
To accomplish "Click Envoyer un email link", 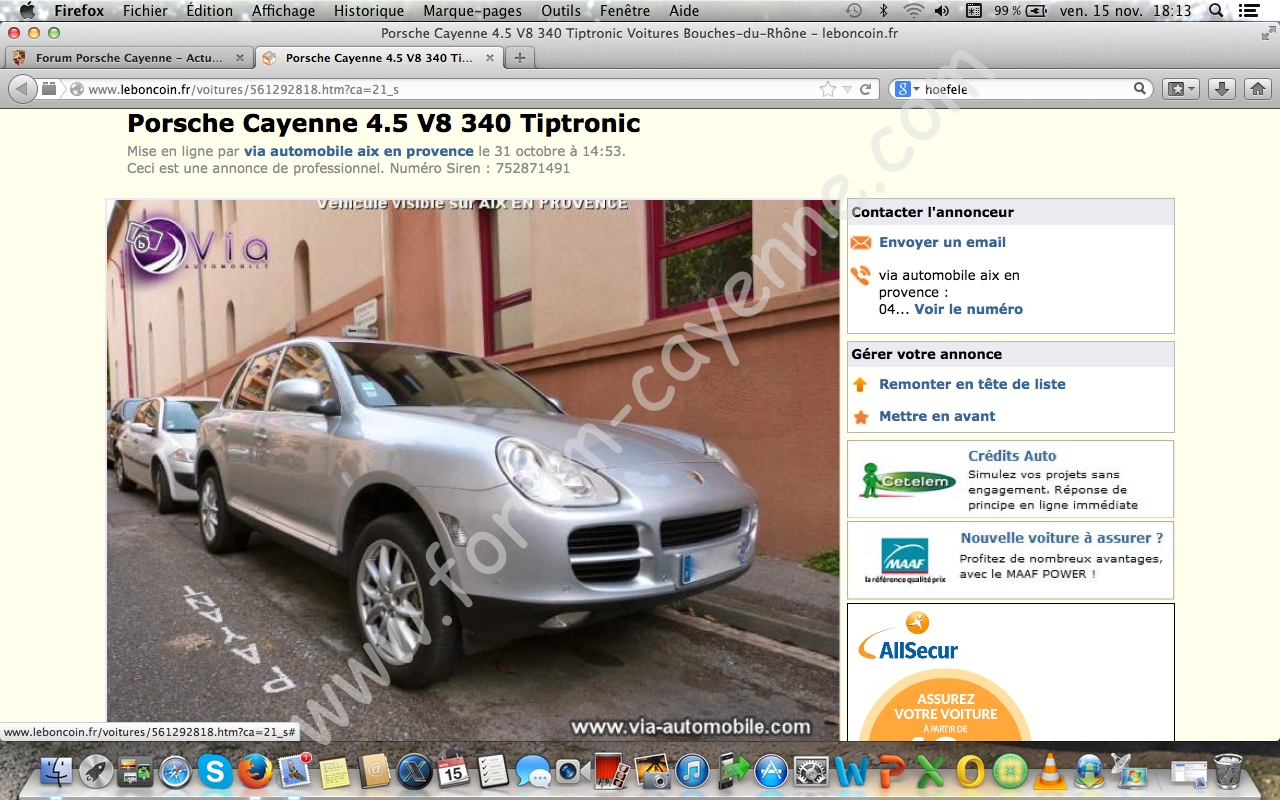I will coord(942,242).
